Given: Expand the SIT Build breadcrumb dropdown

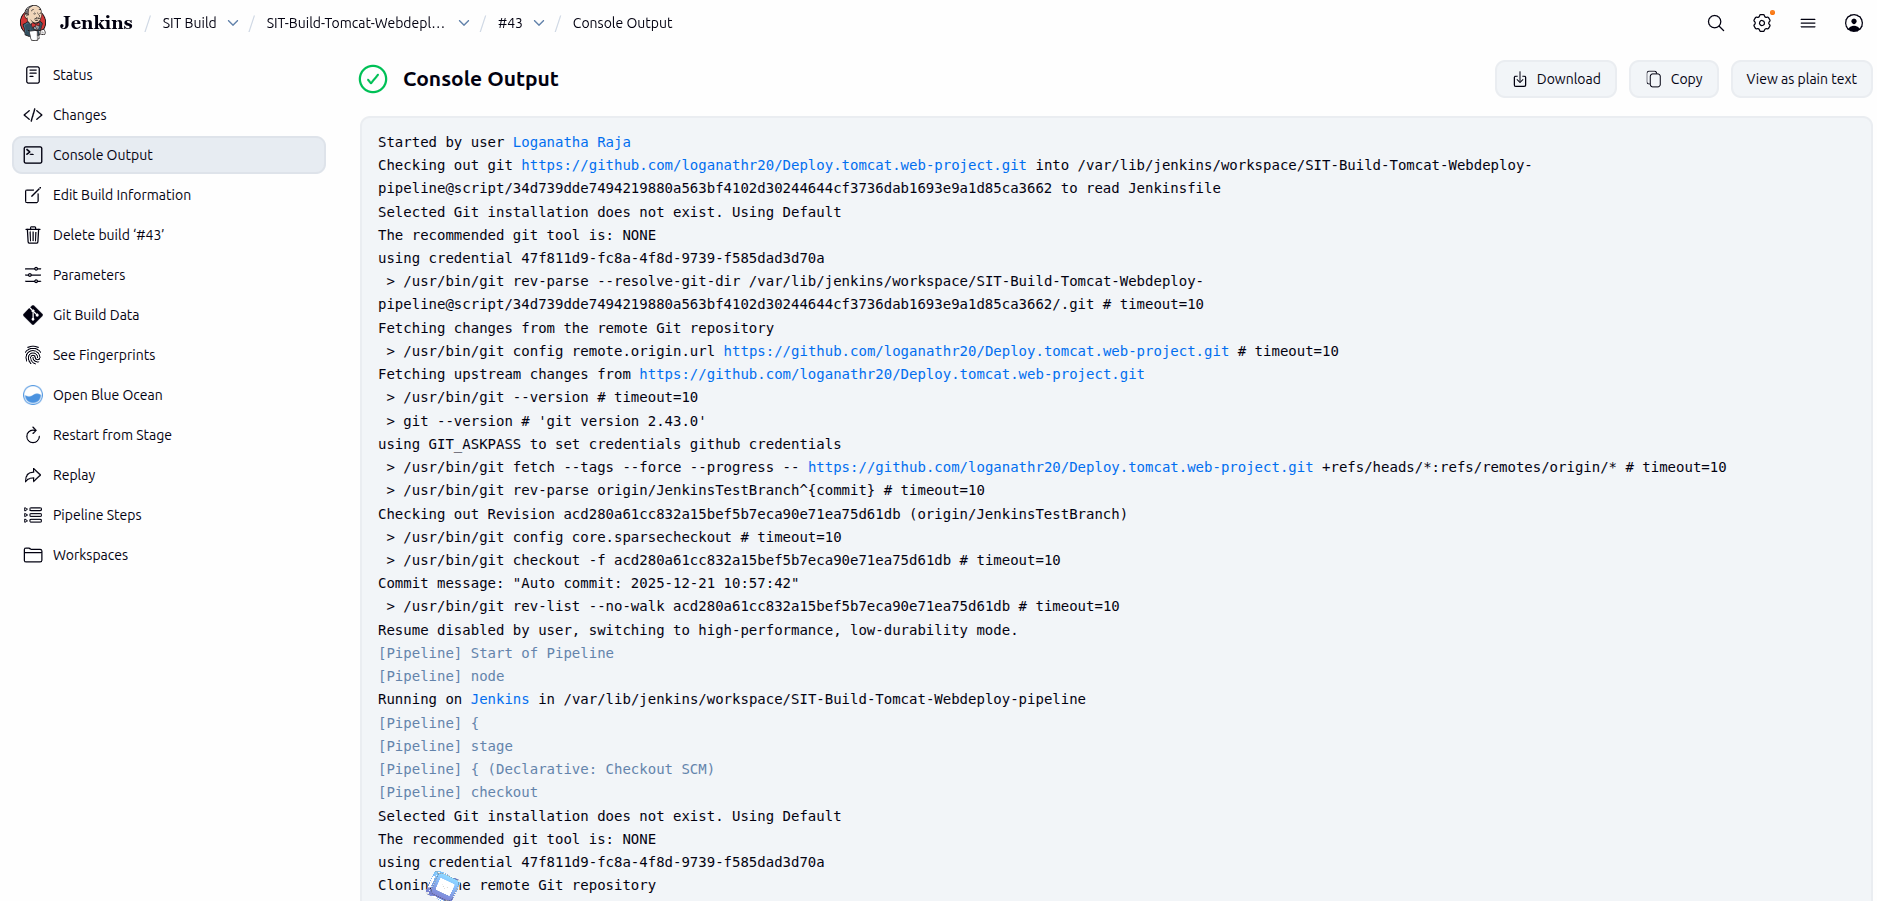Looking at the screenshot, I should (x=233, y=23).
